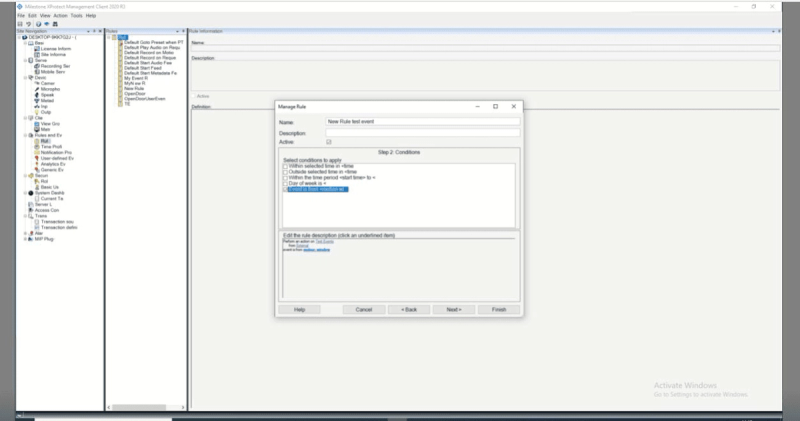Click the Help button in Manage Rule
The image size is (800, 421).
299,310
